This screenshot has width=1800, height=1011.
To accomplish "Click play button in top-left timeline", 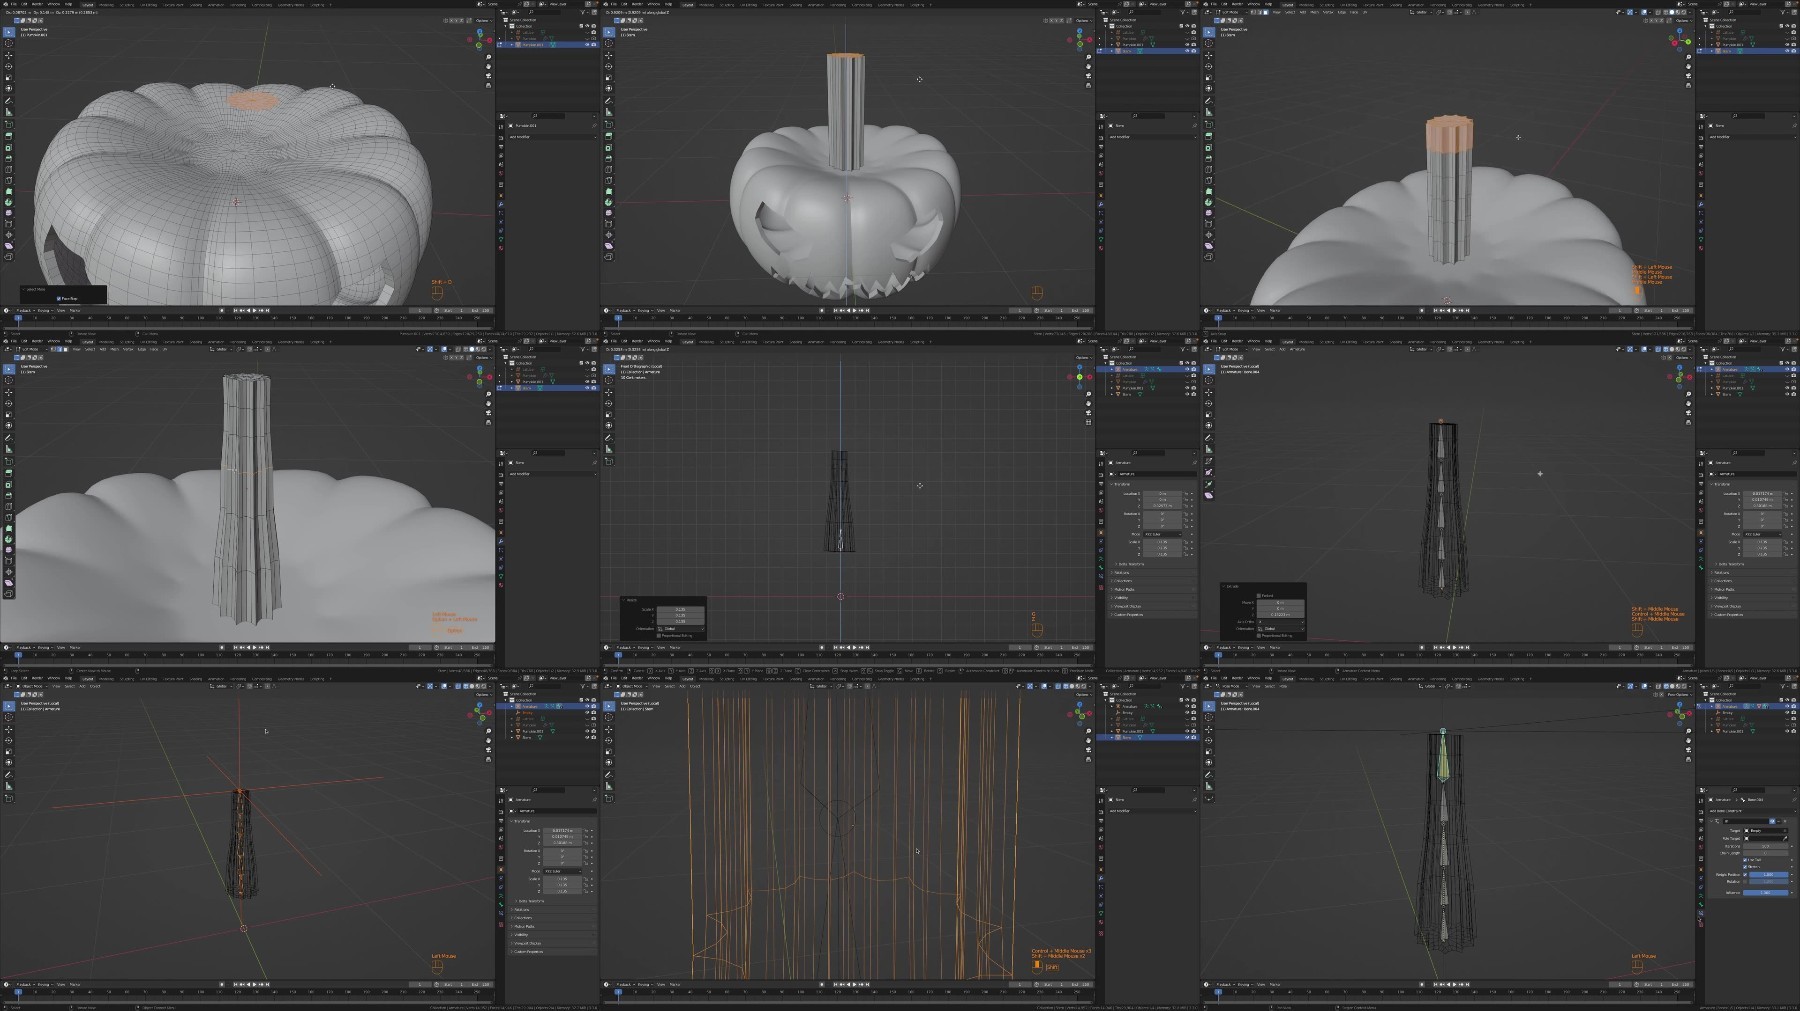I will [255, 310].
